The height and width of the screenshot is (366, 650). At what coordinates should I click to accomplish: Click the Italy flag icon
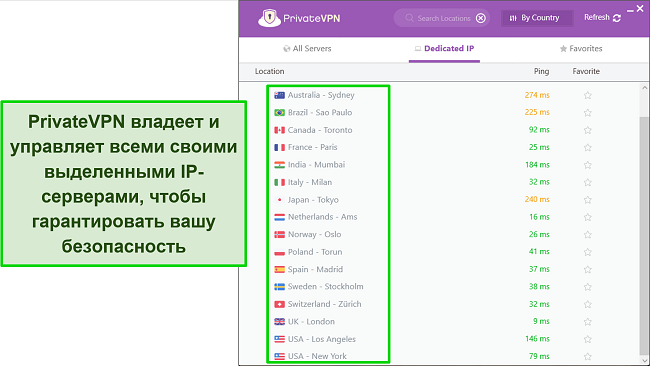click(279, 182)
